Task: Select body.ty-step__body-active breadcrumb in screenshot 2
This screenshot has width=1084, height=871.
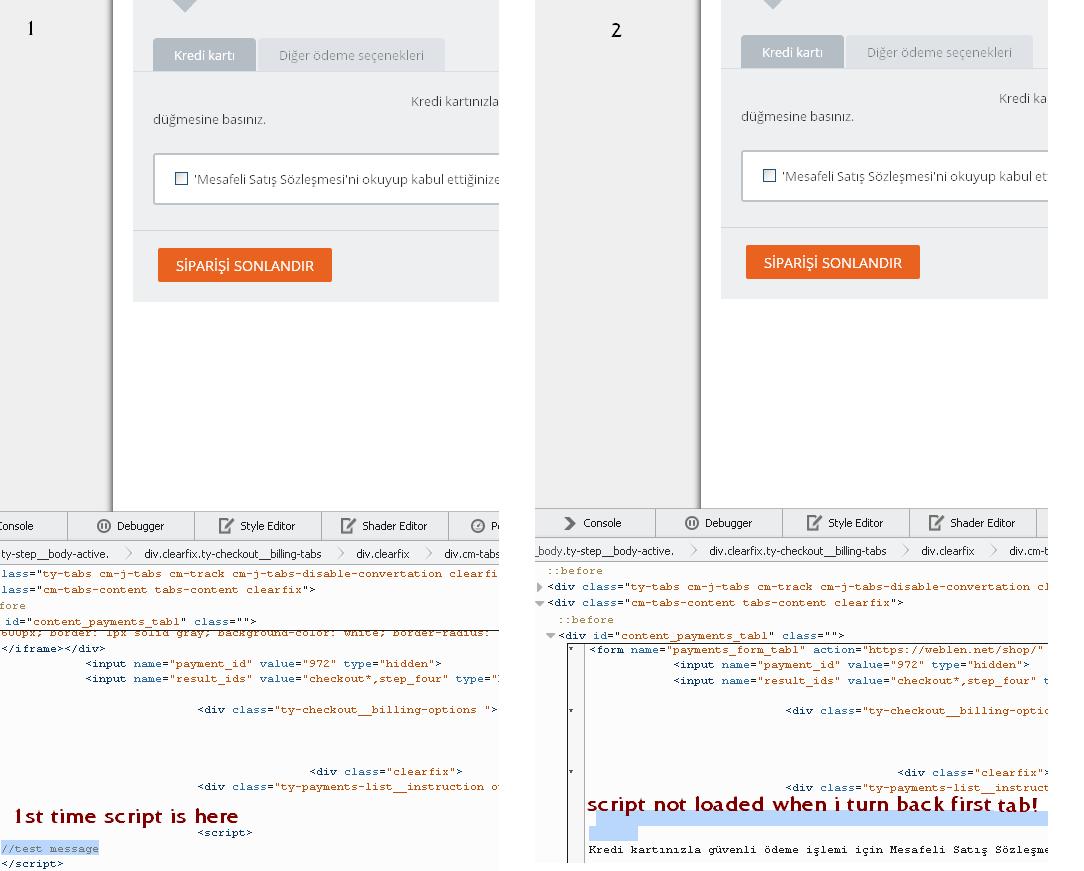Action: coord(605,552)
